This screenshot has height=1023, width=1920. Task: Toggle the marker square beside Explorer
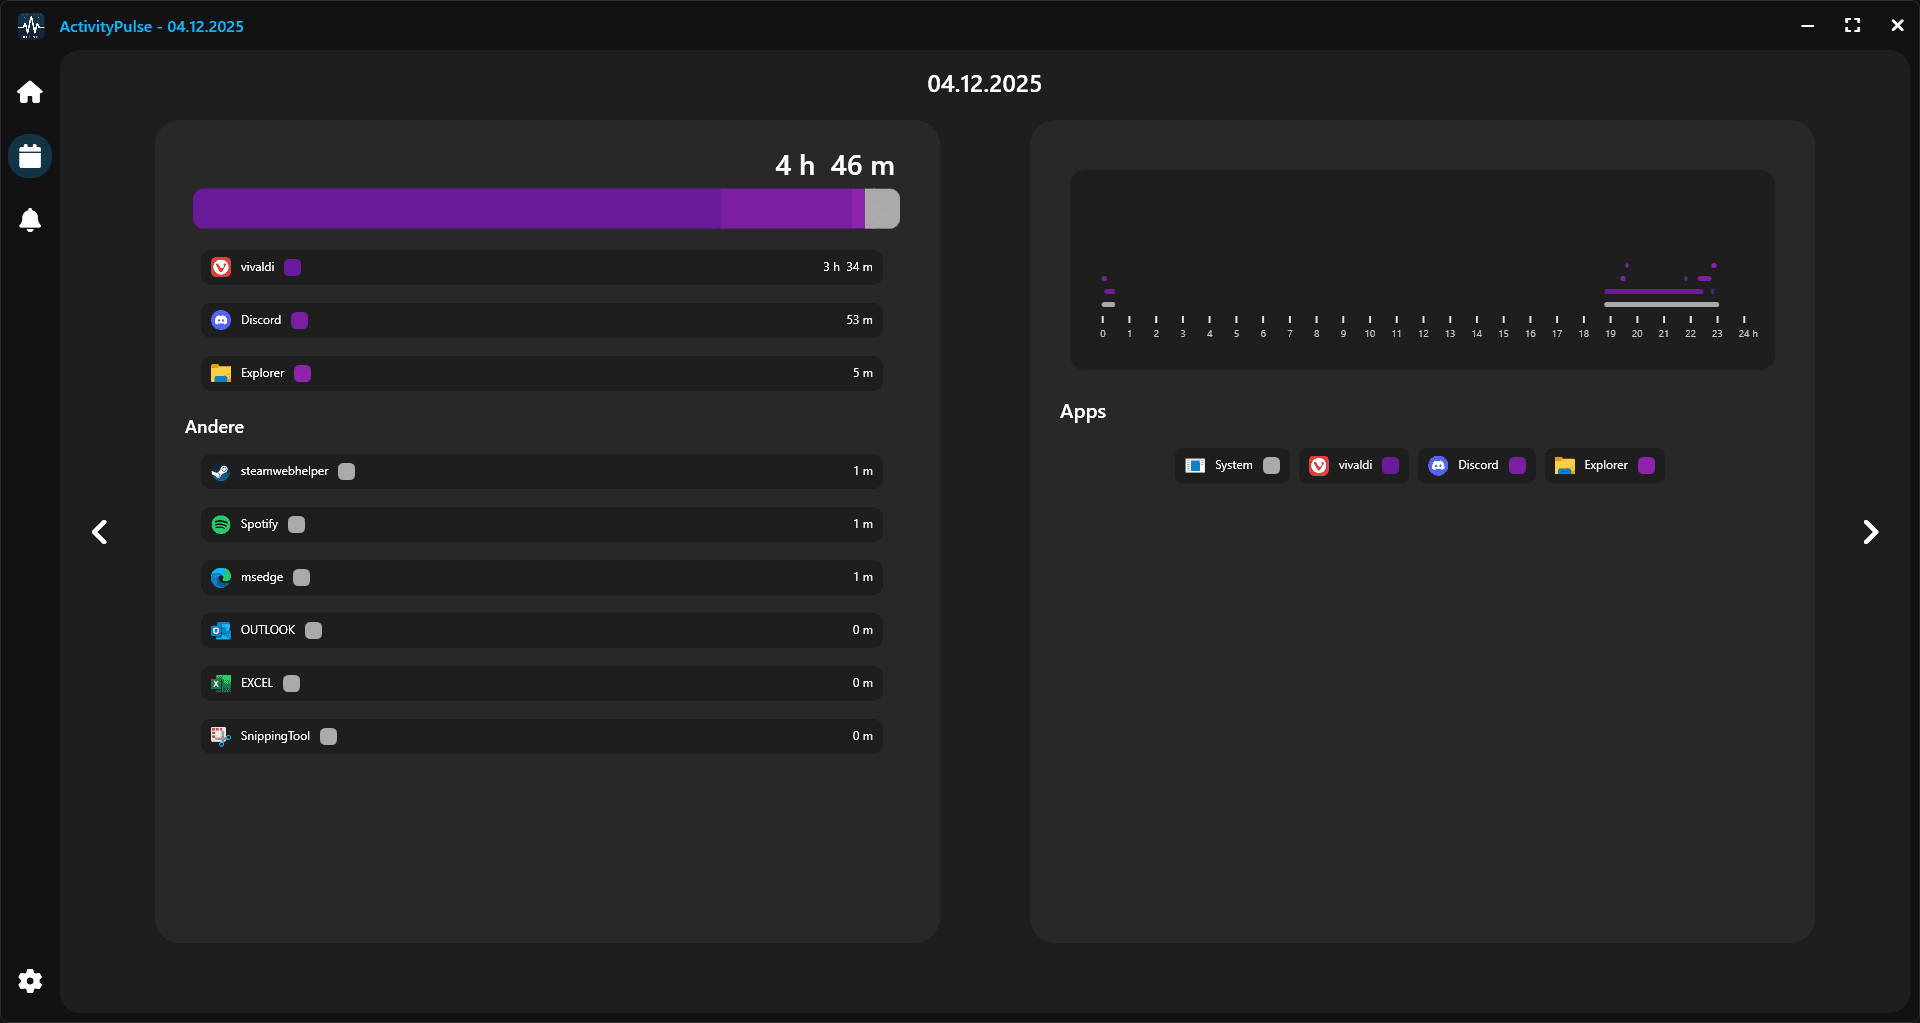(x=303, y=373)
